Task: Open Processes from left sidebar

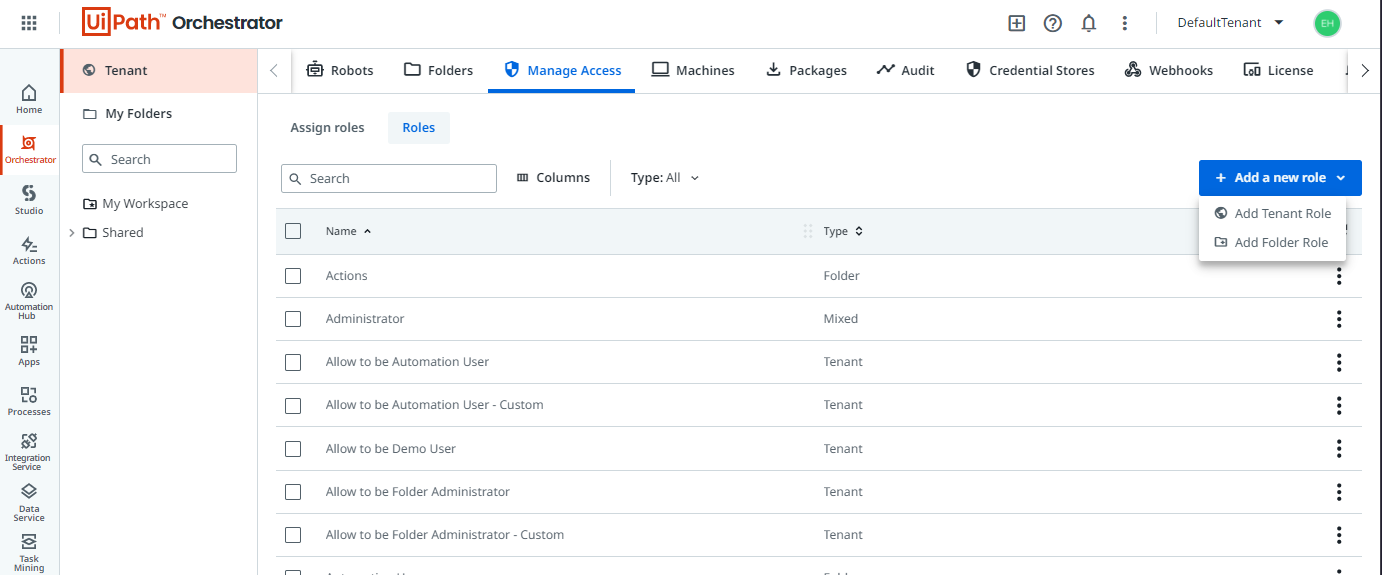Action: pos(29,401)
